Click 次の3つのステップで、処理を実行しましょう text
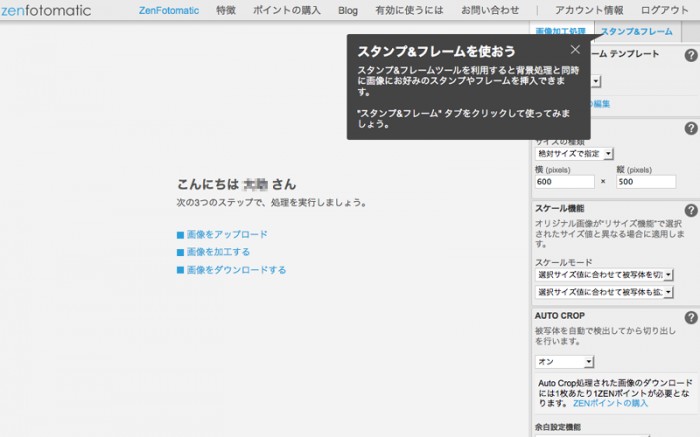The image size is (700, 437). [x=271, y=202]
